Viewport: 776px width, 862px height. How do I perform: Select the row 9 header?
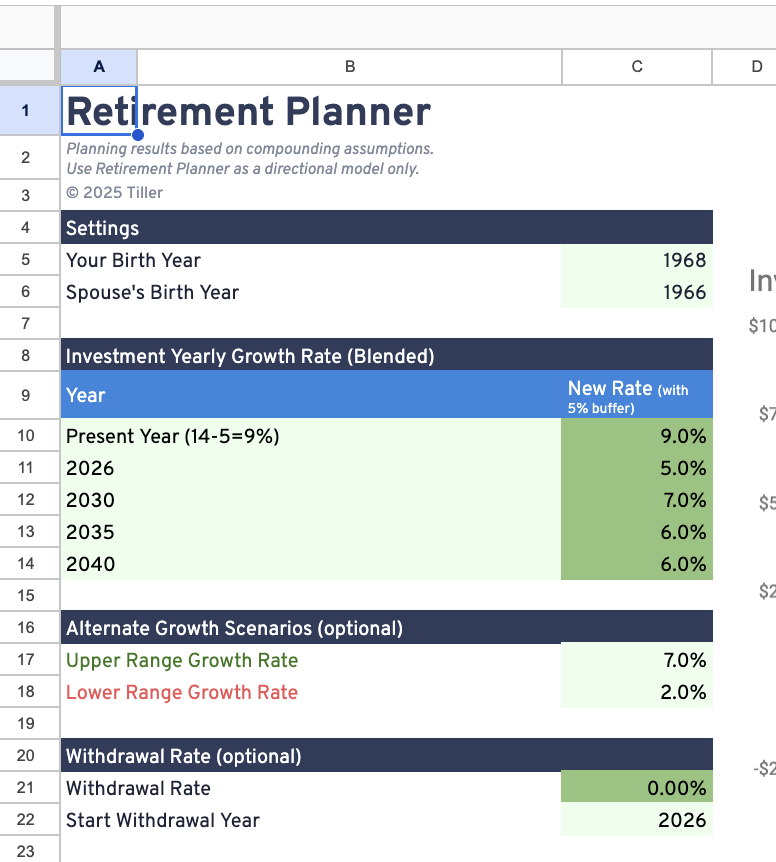pos(26,395)
